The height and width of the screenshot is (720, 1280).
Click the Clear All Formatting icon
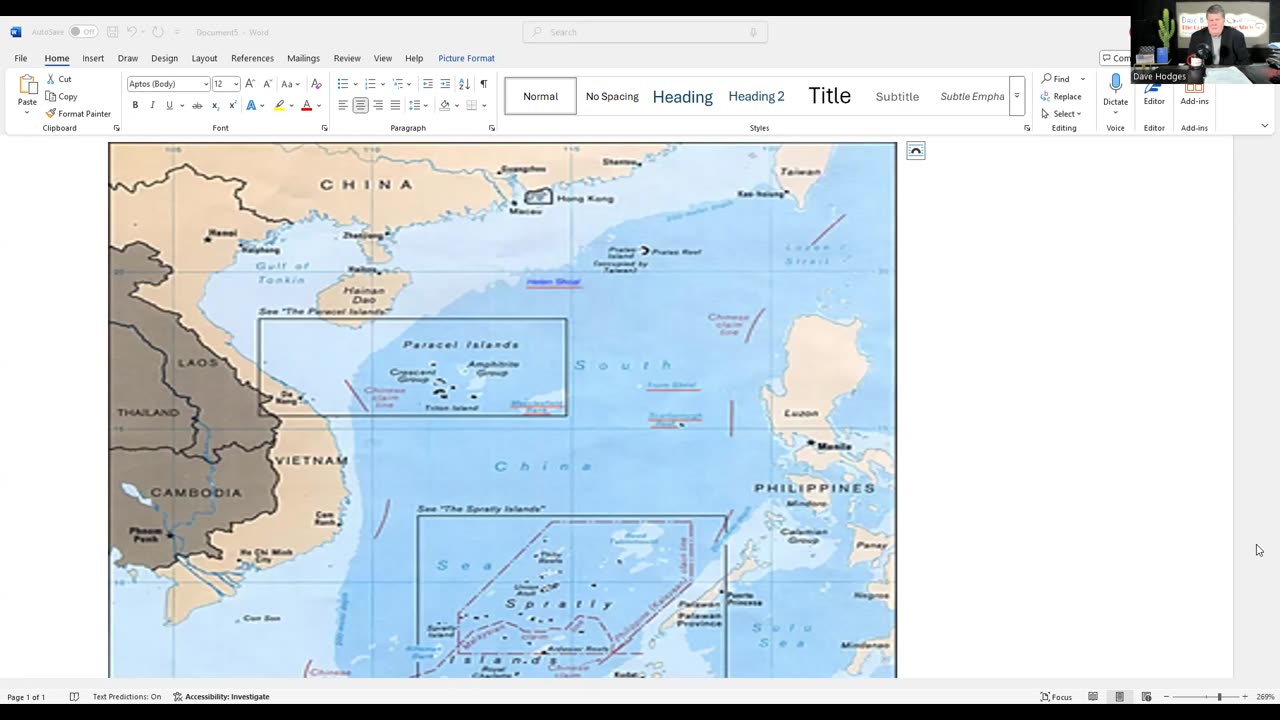coord(316,84)
